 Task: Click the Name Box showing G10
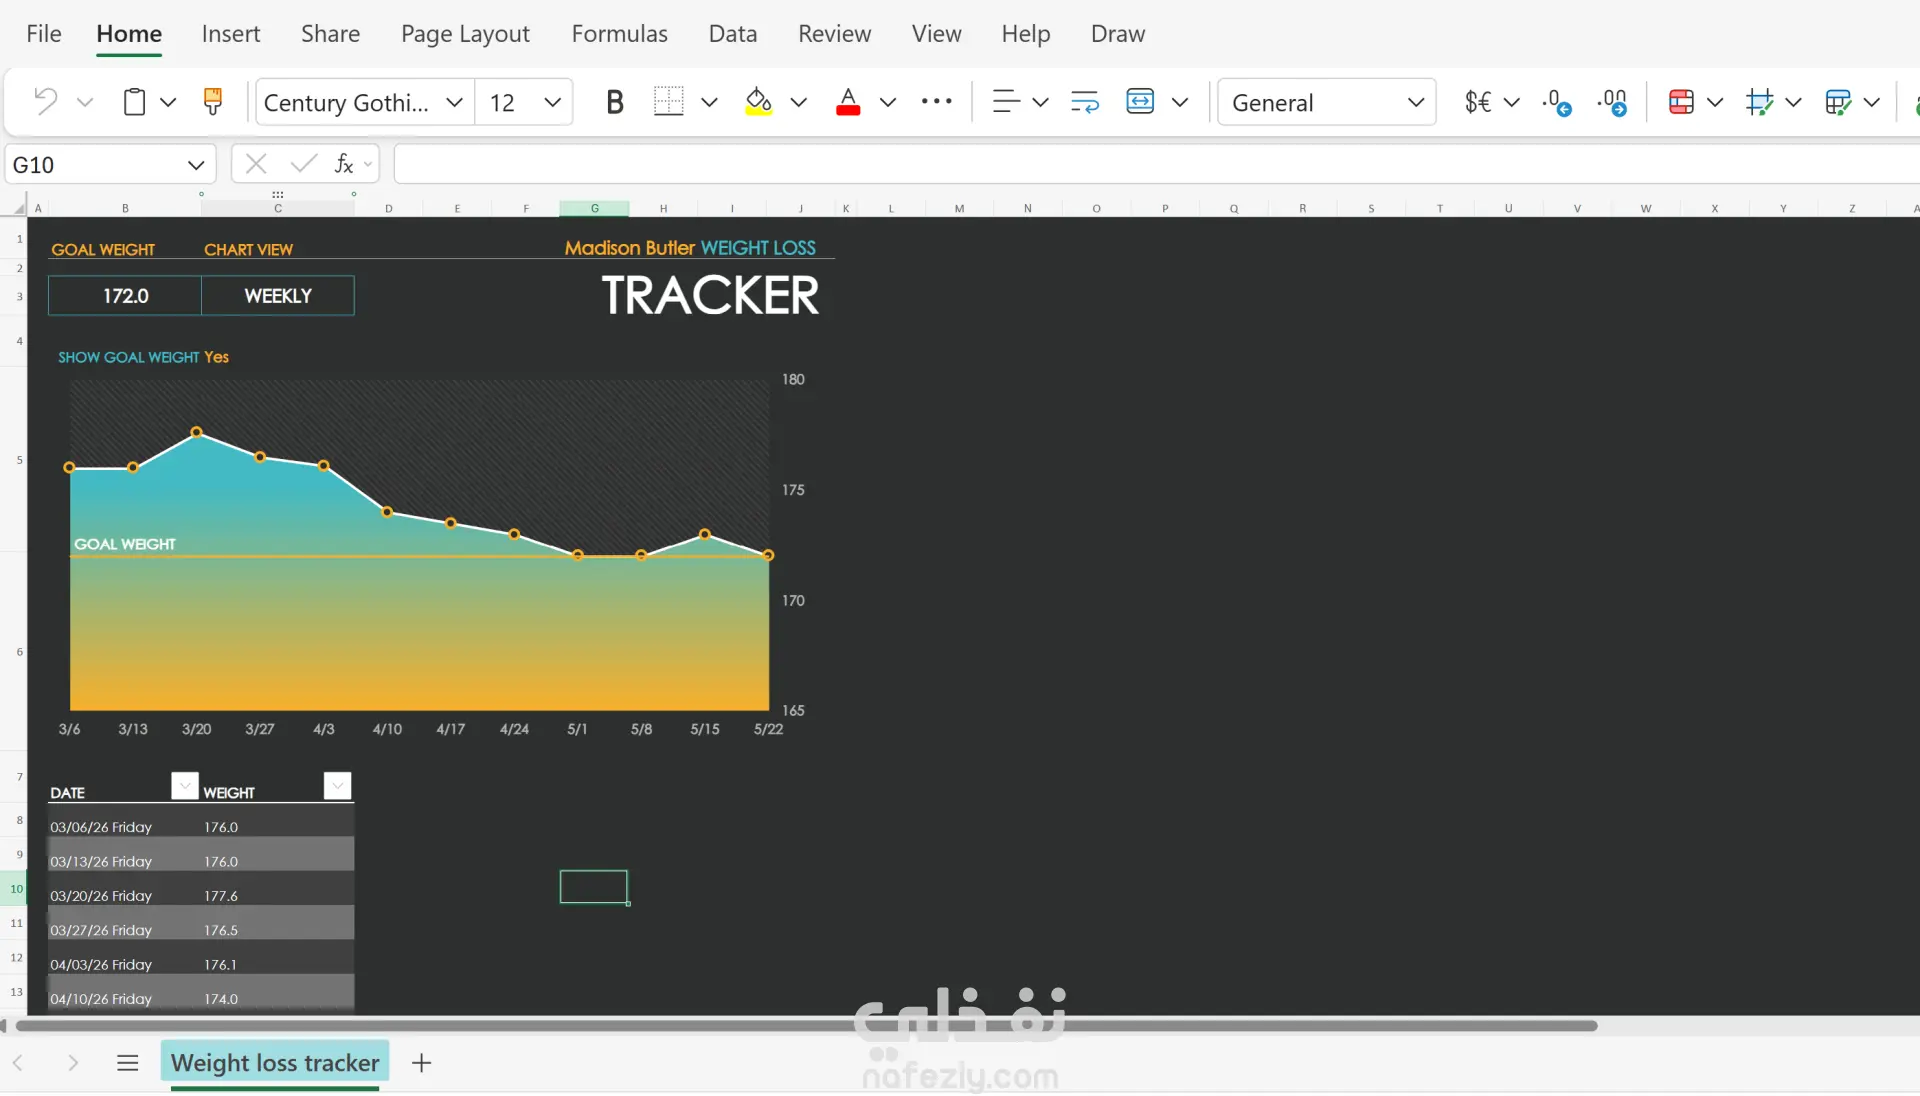(95, 164)
